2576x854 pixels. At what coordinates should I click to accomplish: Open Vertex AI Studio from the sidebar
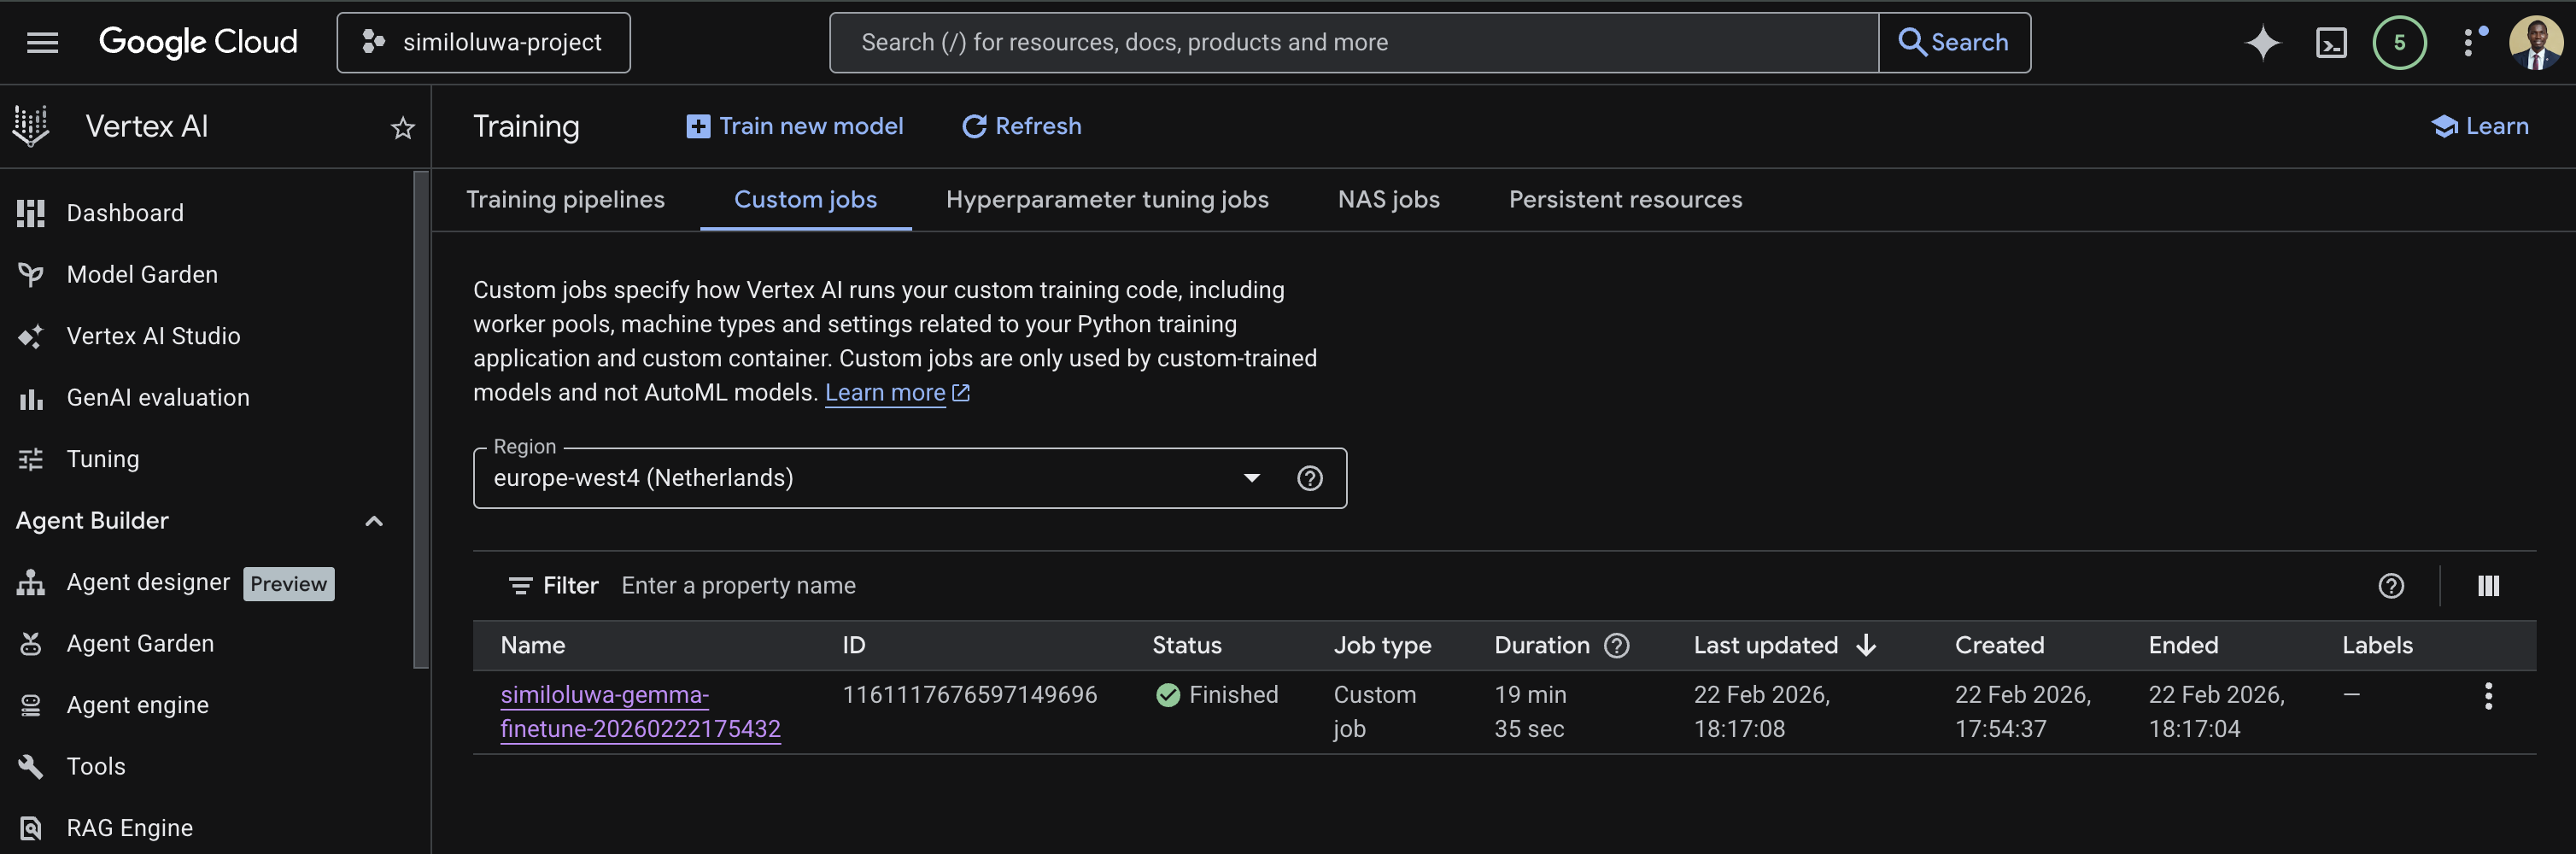tap(152, 336)
